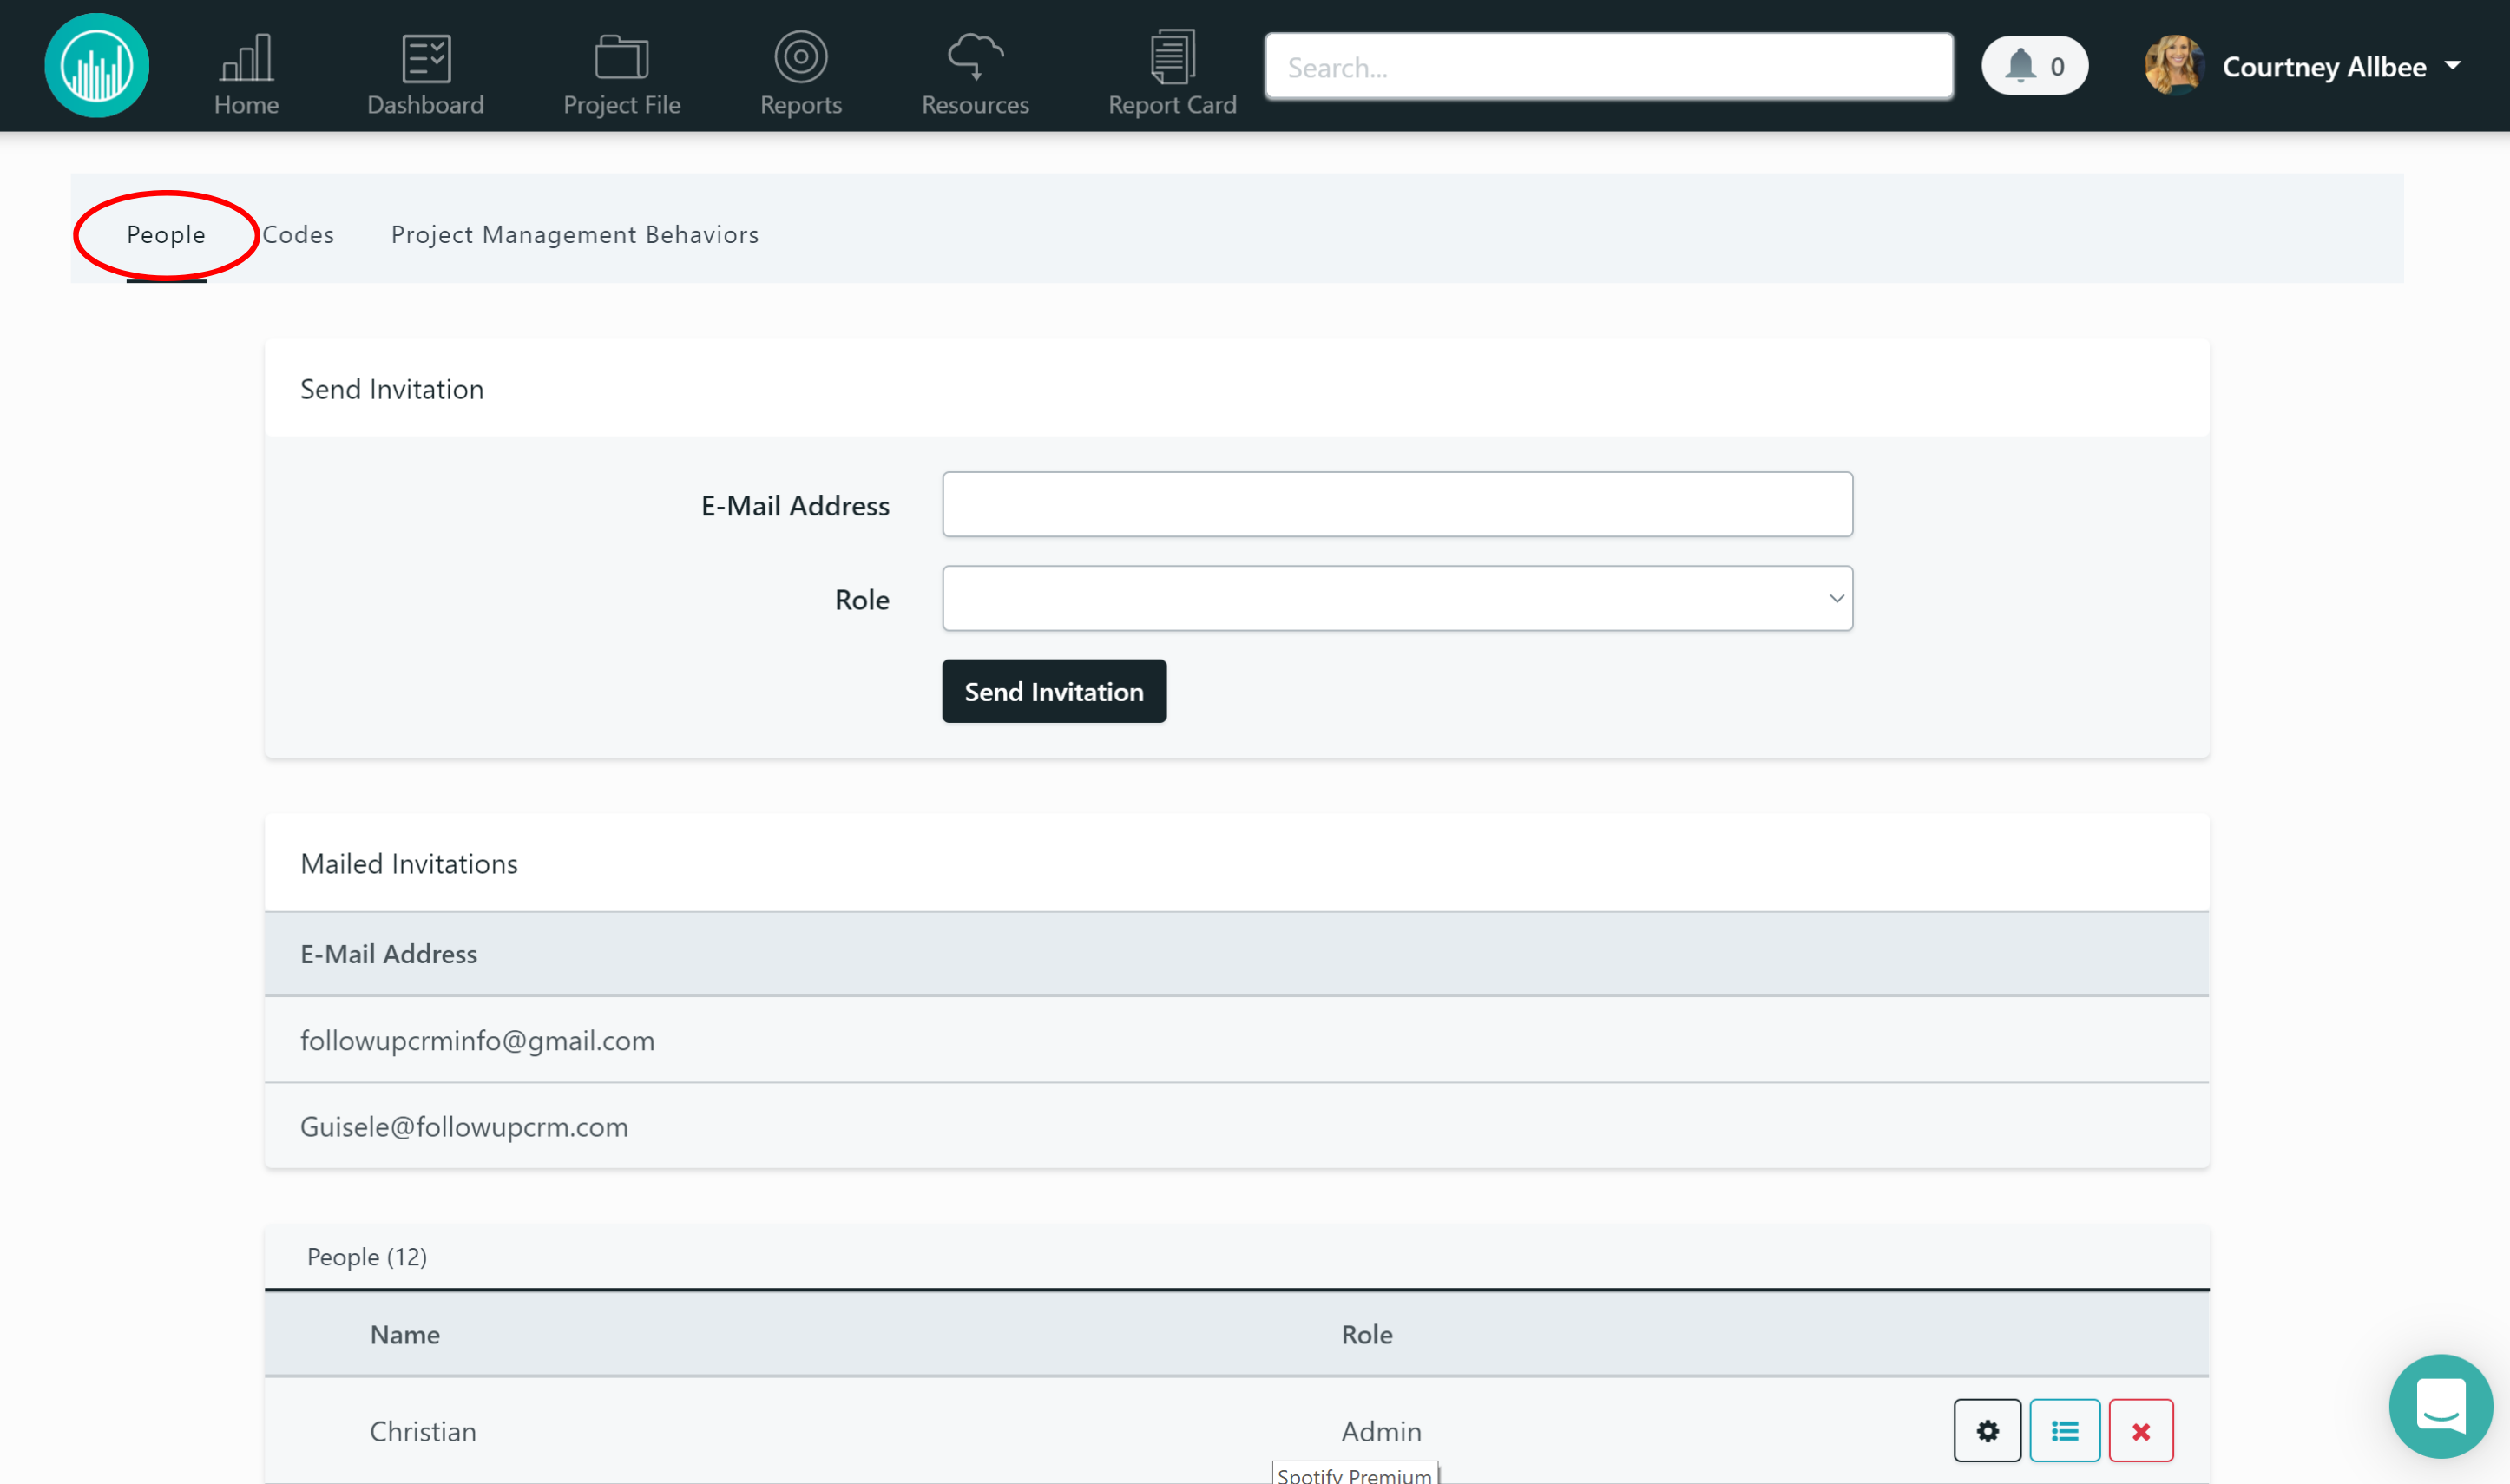2510x1484 pixels.
Task: Open the Project Management Behaviors tab
Action: [x=575, y=235]
